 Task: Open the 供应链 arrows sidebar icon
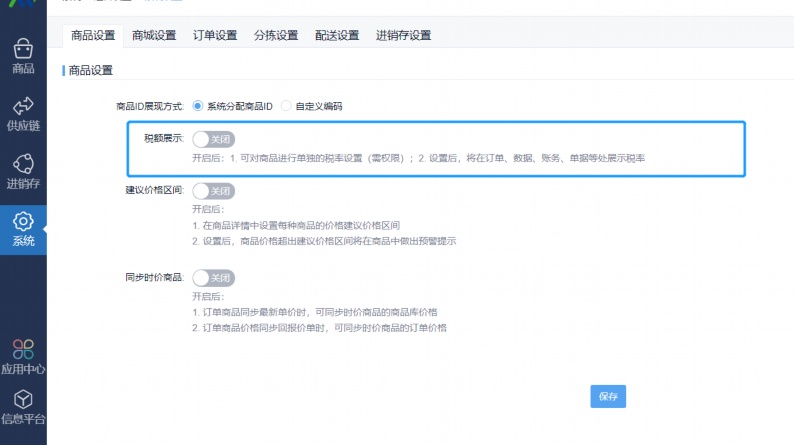click(x=23, y=106)
